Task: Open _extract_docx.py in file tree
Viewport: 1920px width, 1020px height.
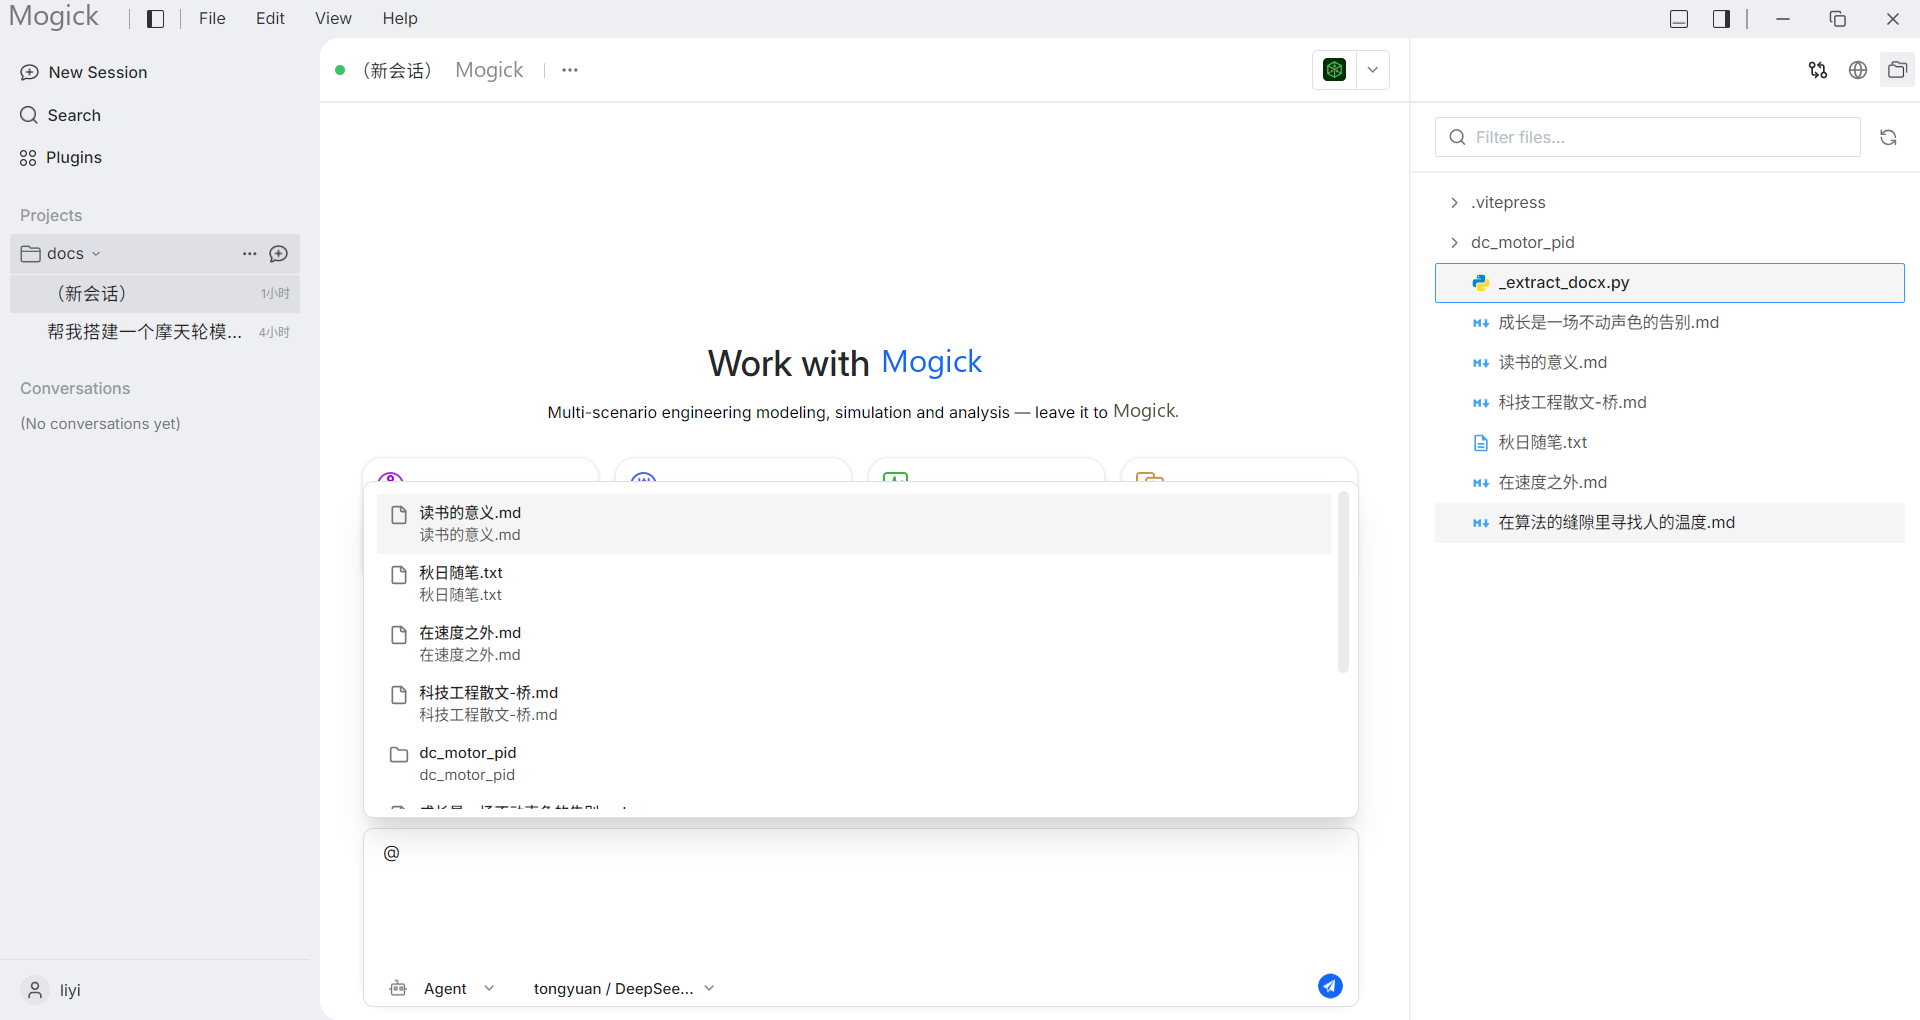Action: click(x=1670, y=283)
